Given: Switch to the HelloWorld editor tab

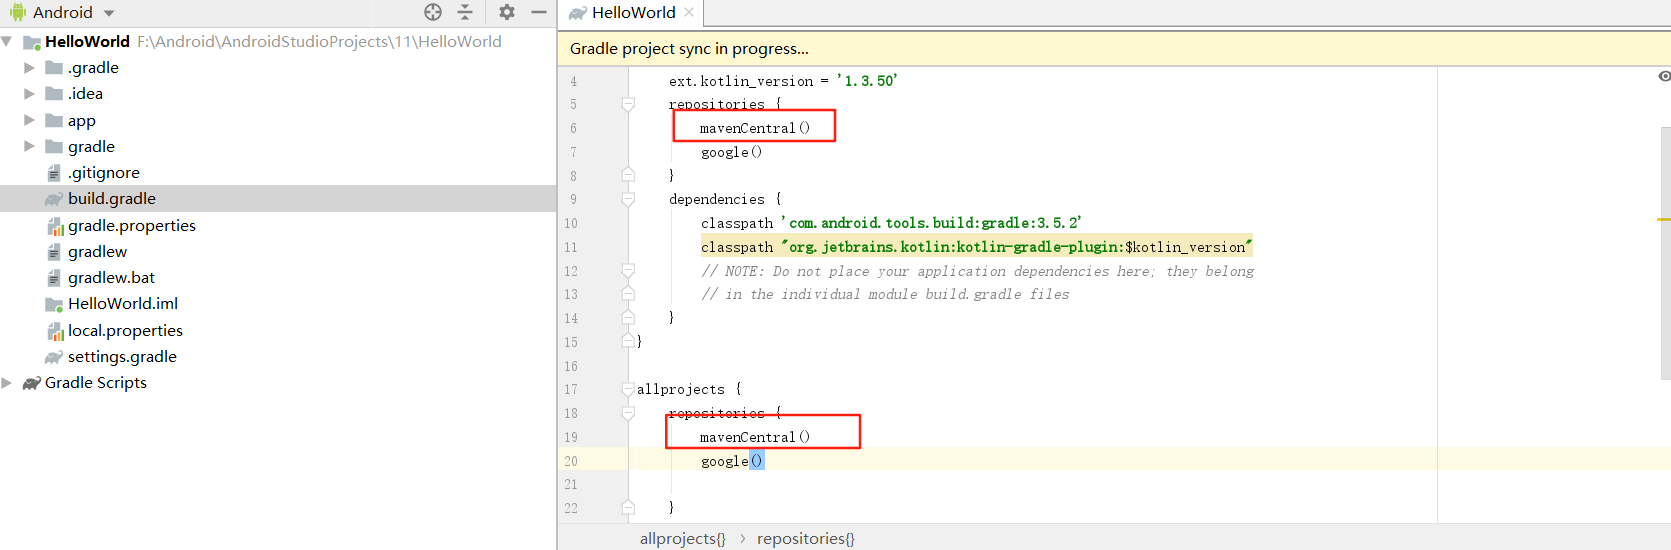Looking at the screenshot, I should tap(632, 13).
